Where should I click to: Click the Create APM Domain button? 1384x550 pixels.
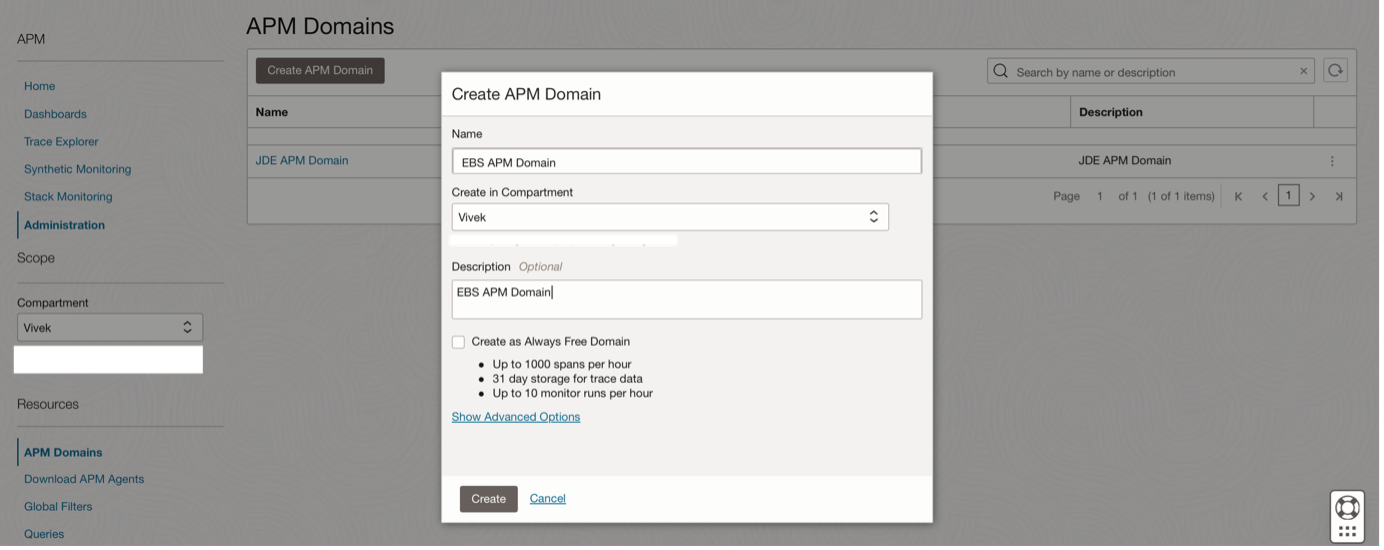[321, 71]
